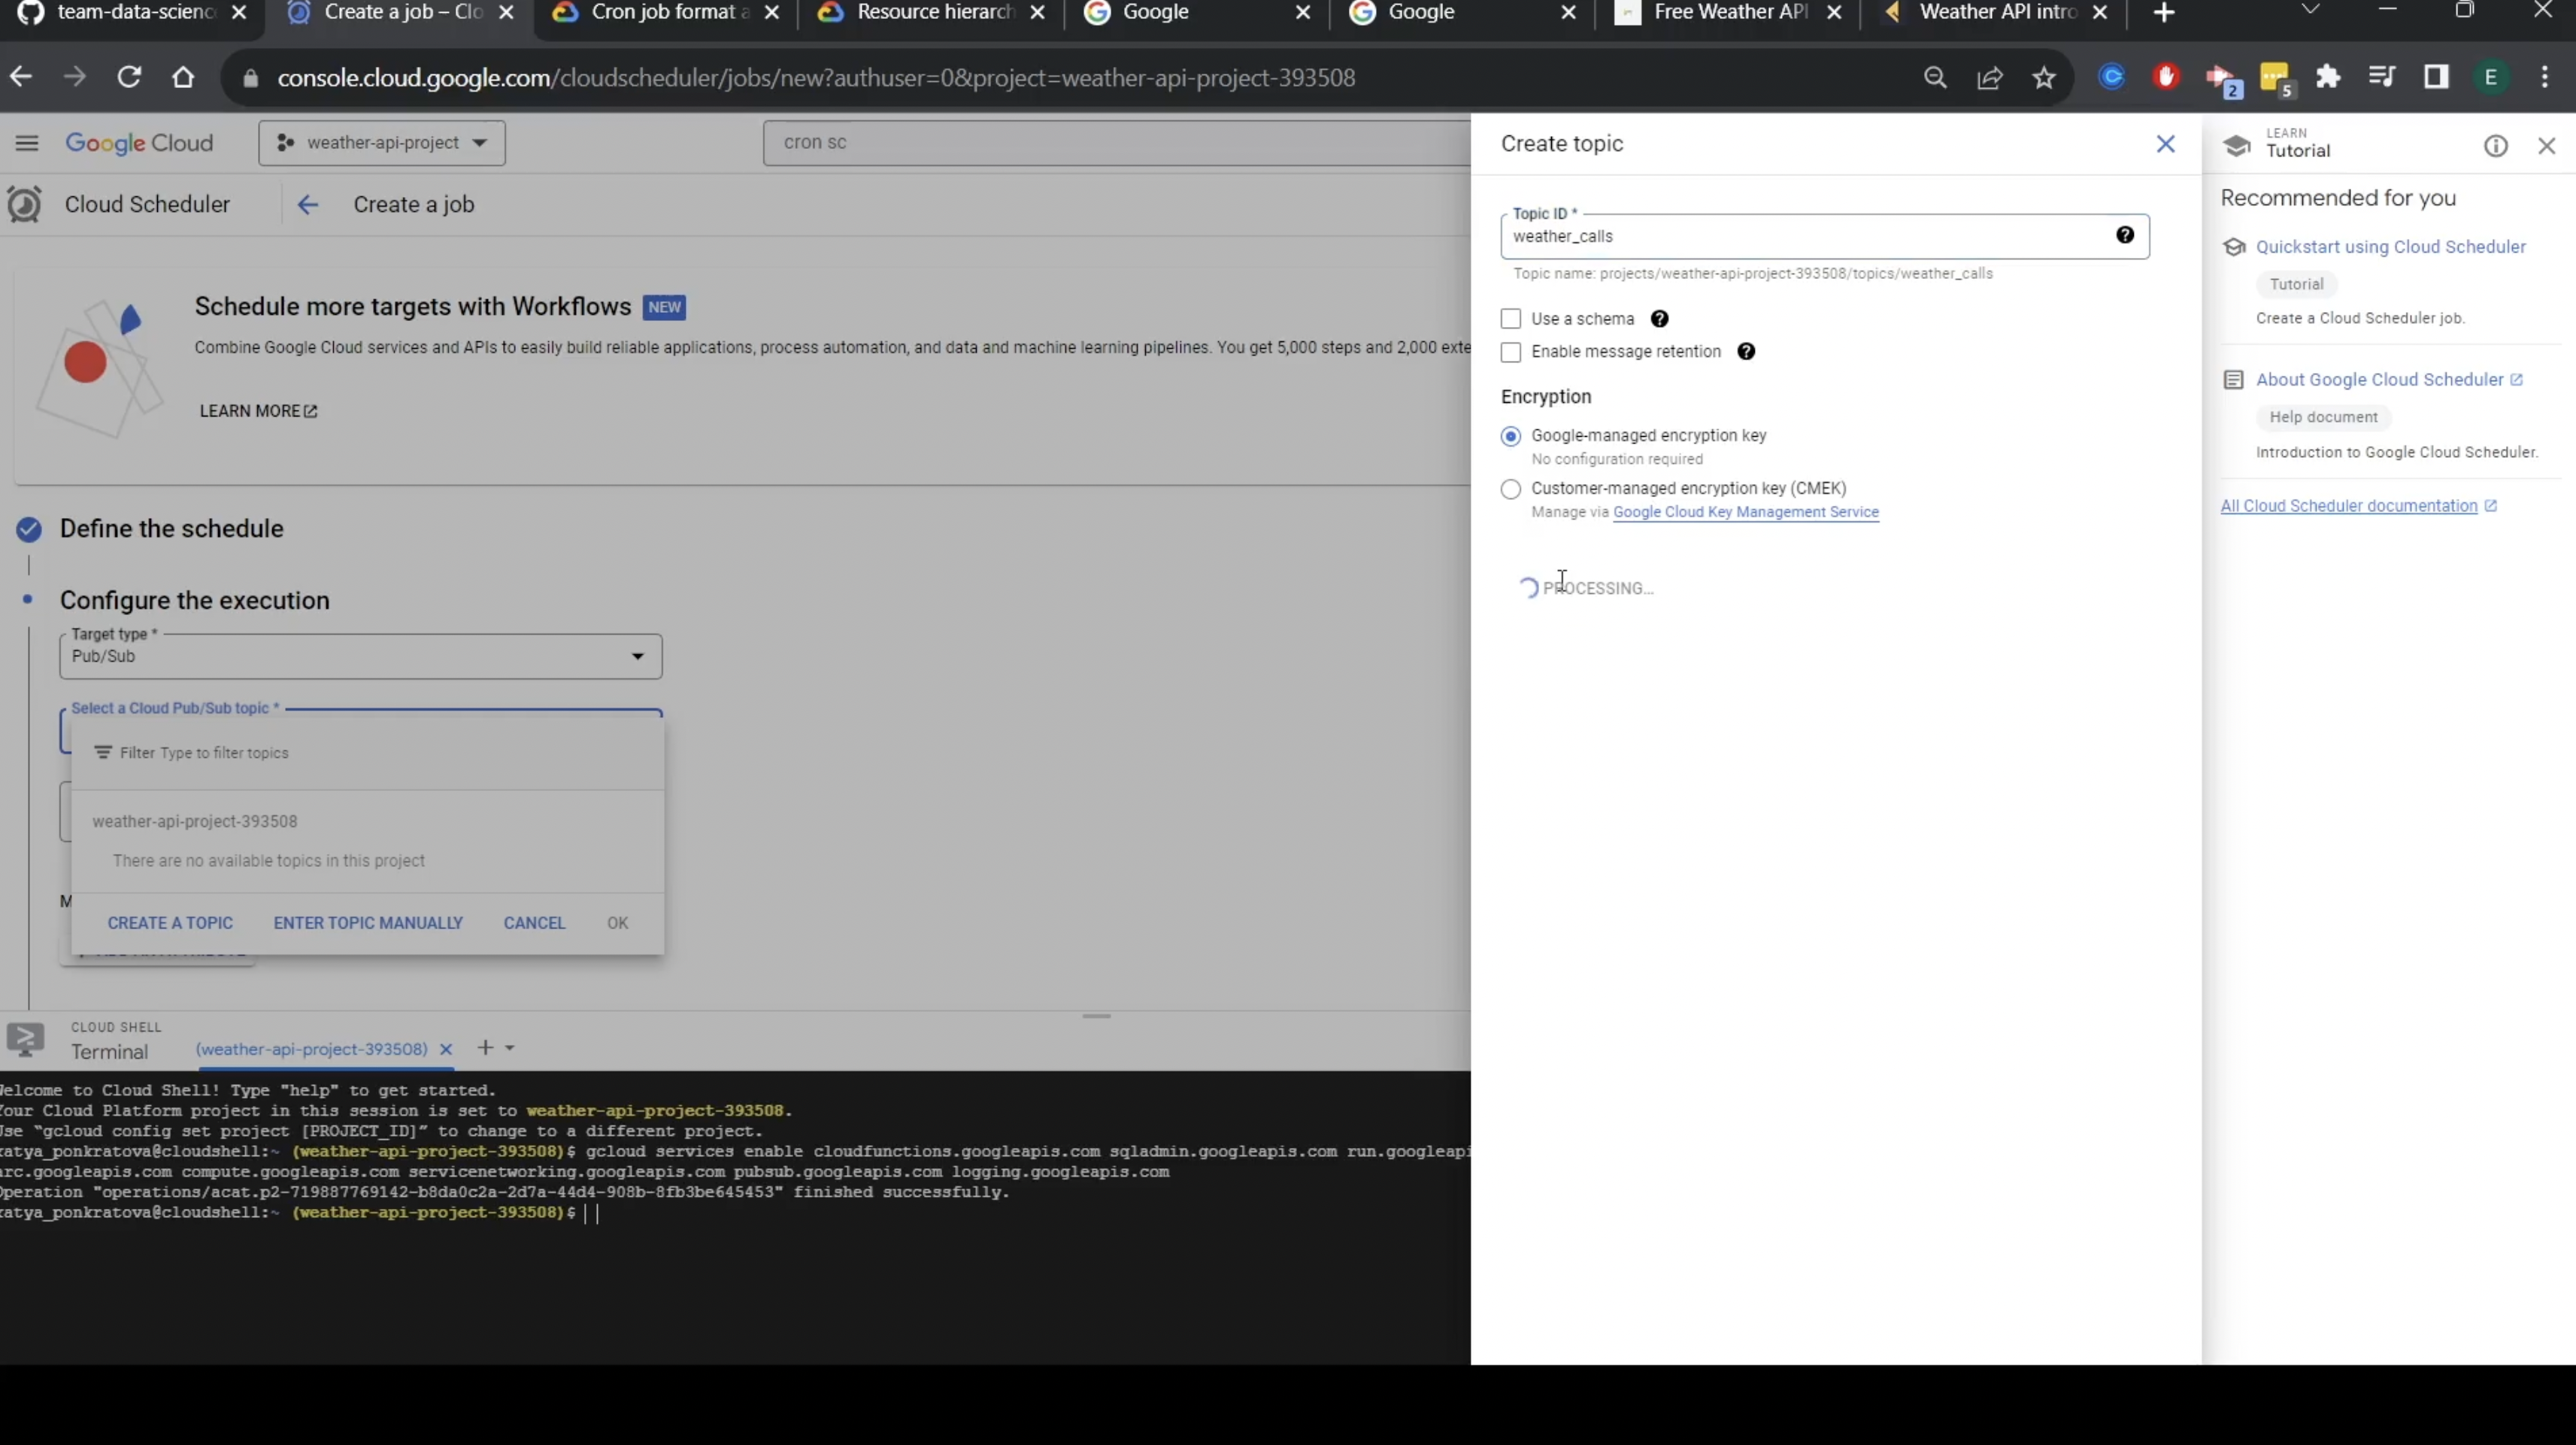This screenshot has height=1445, width=2576.
Task: Go back using the Create a job arrow
Action: pyautogui.click(x=308, y=204)
